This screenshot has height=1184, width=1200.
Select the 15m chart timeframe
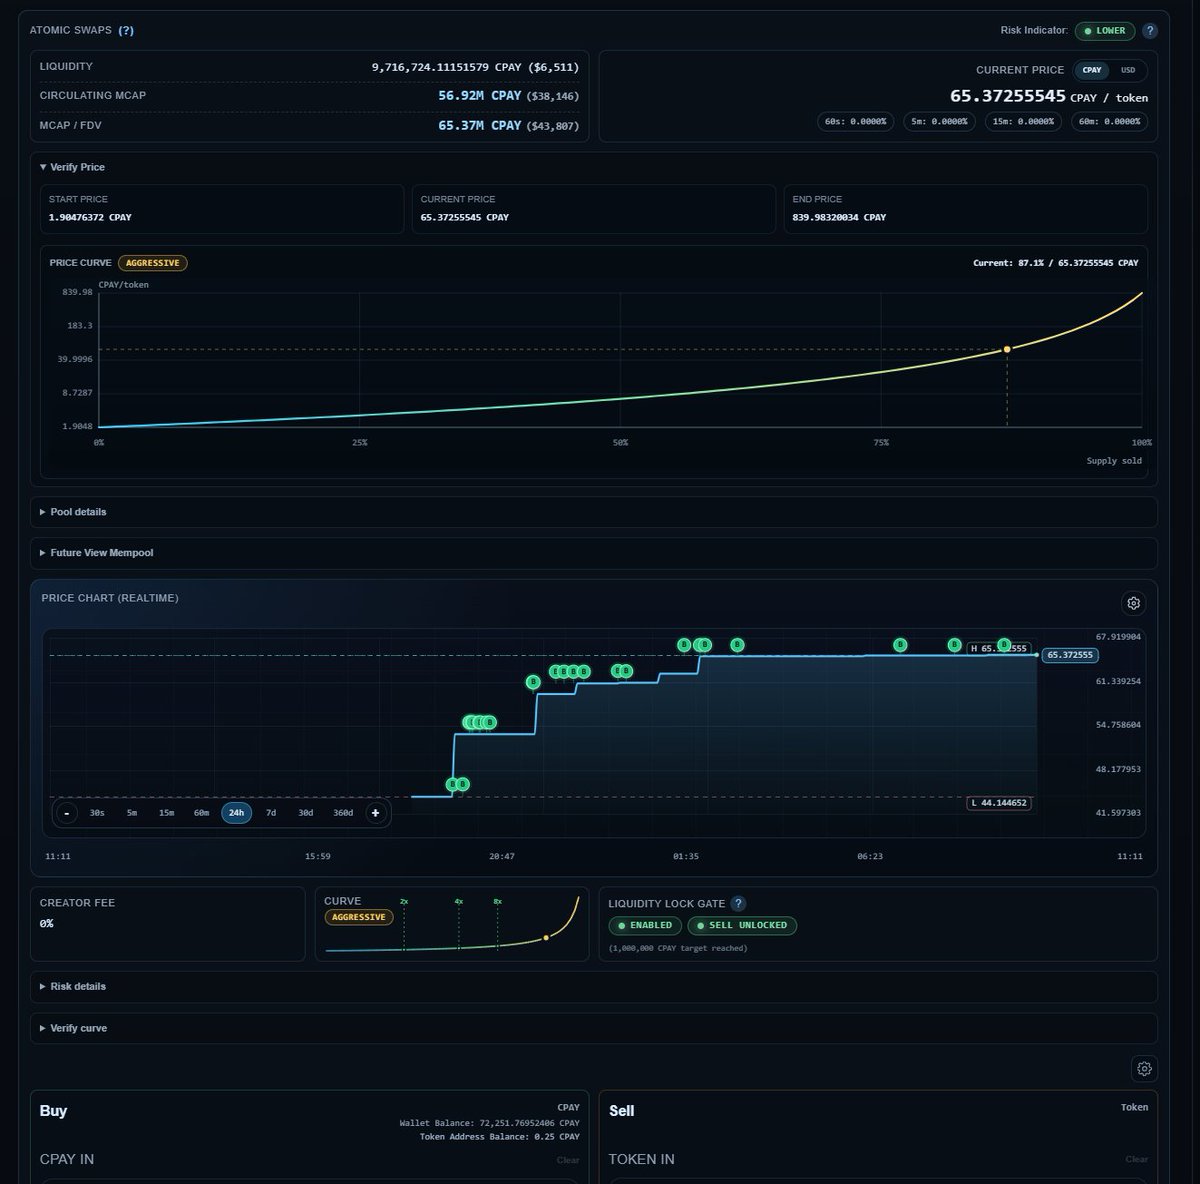[166, 813]
